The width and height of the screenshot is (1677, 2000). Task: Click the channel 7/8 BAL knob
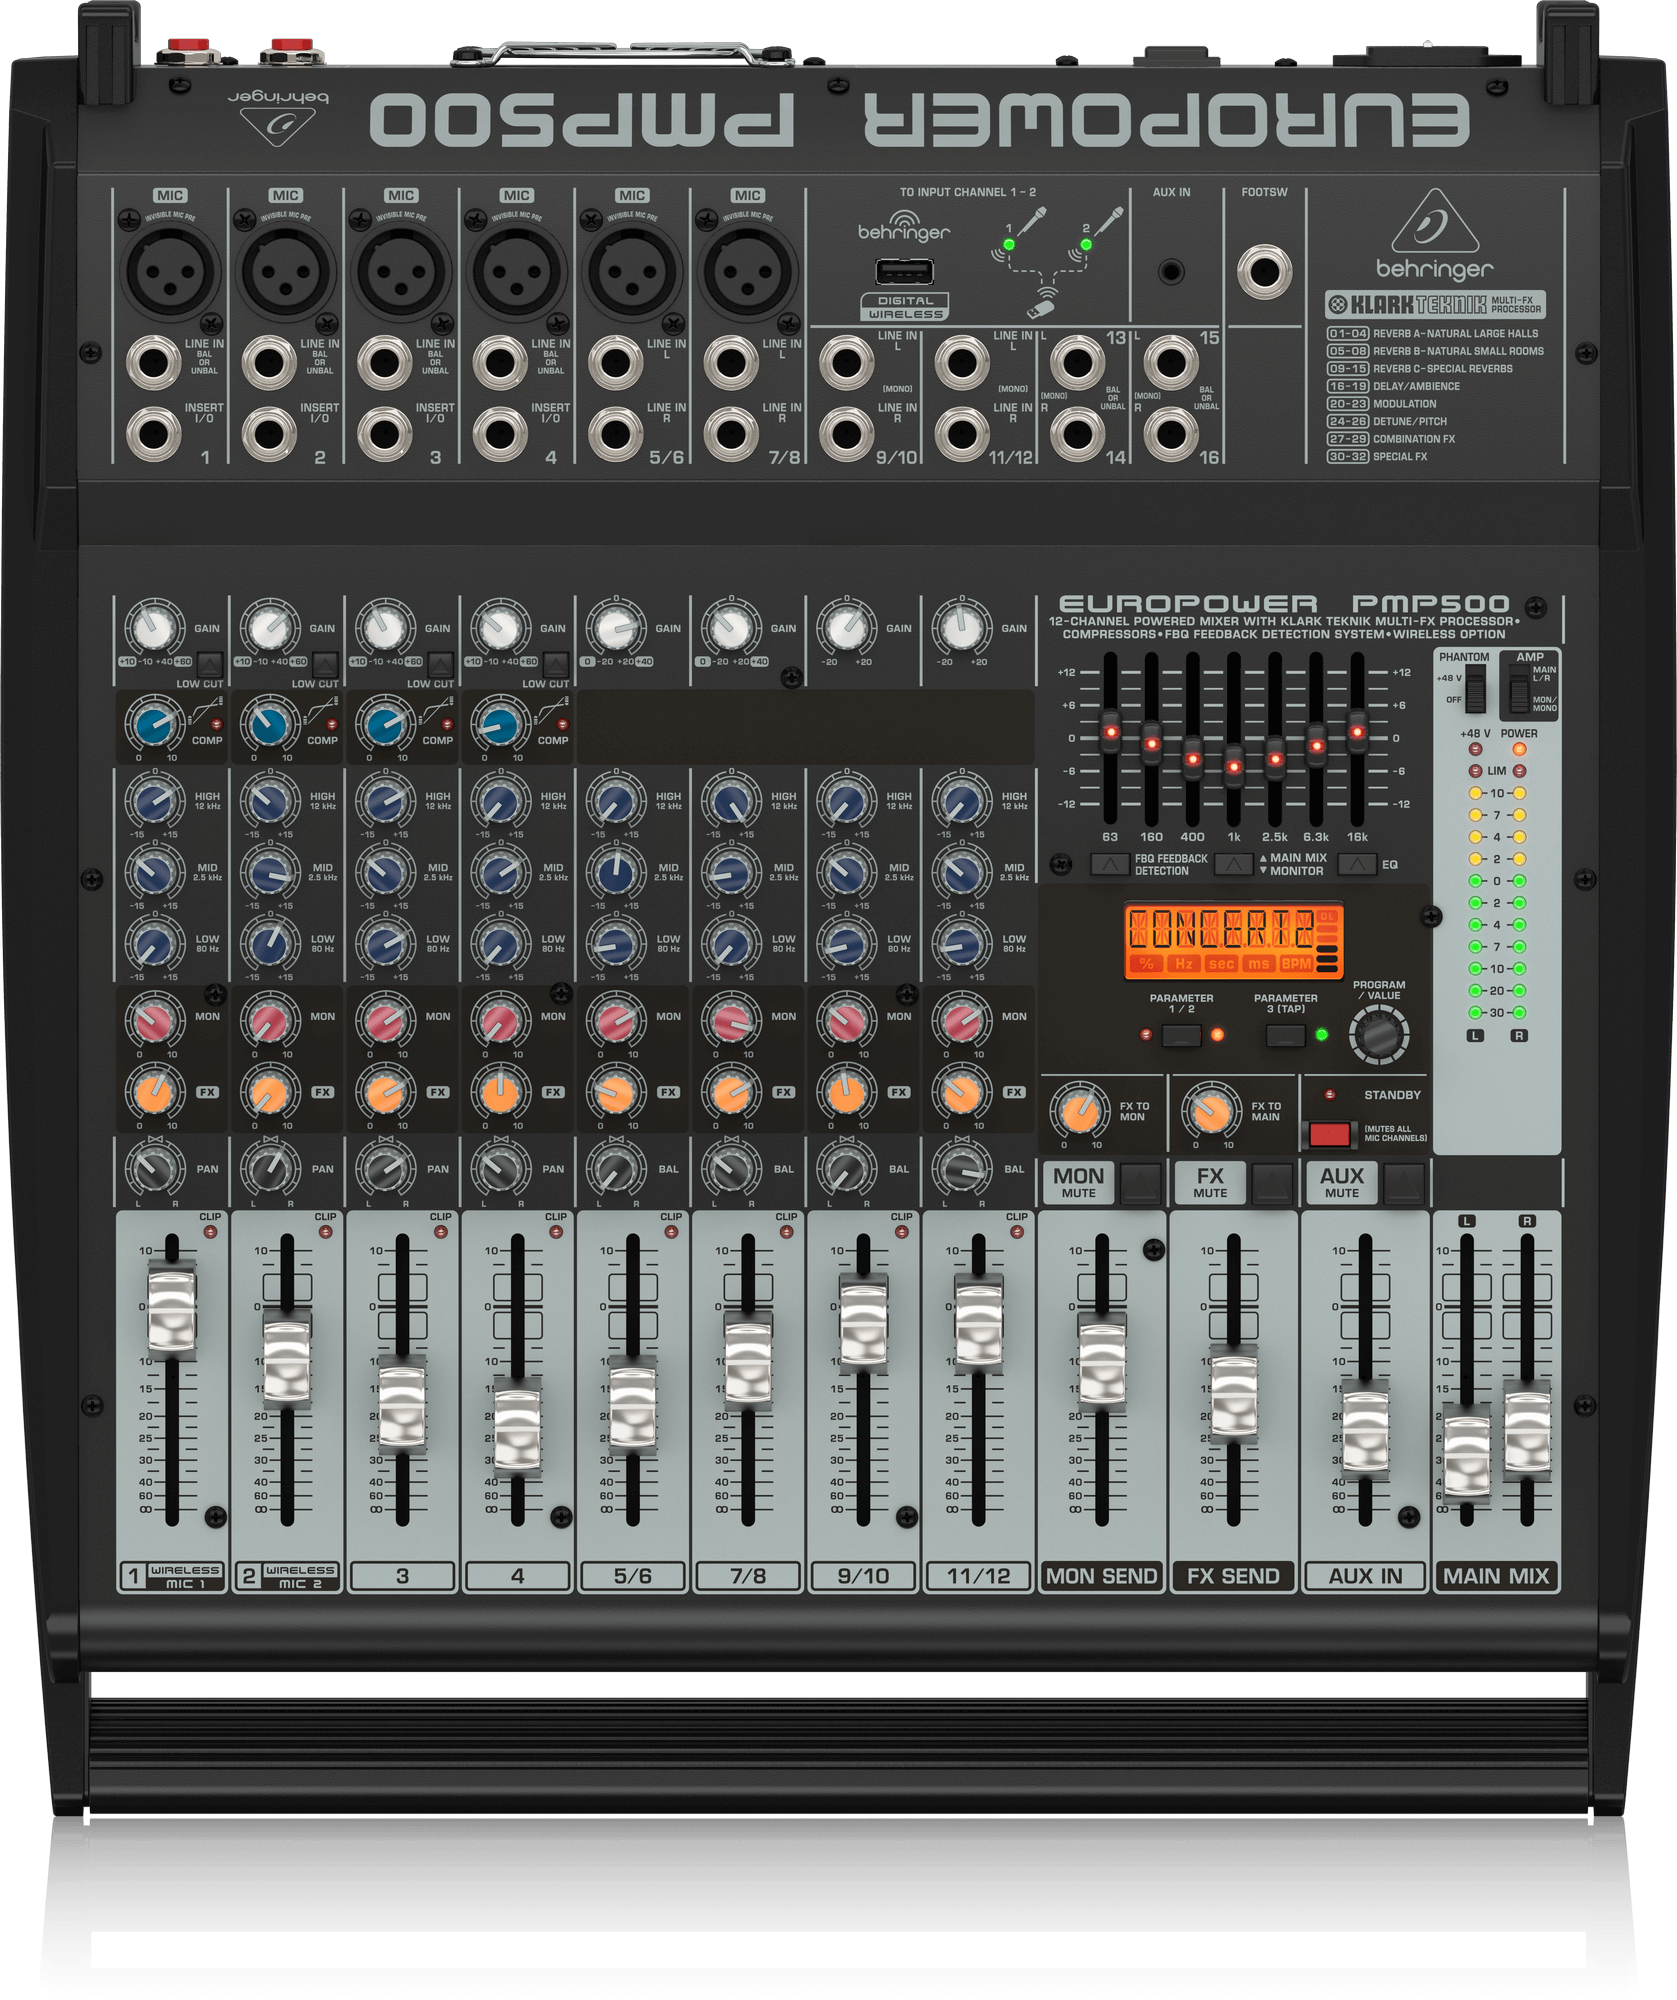pos(731,1167)
